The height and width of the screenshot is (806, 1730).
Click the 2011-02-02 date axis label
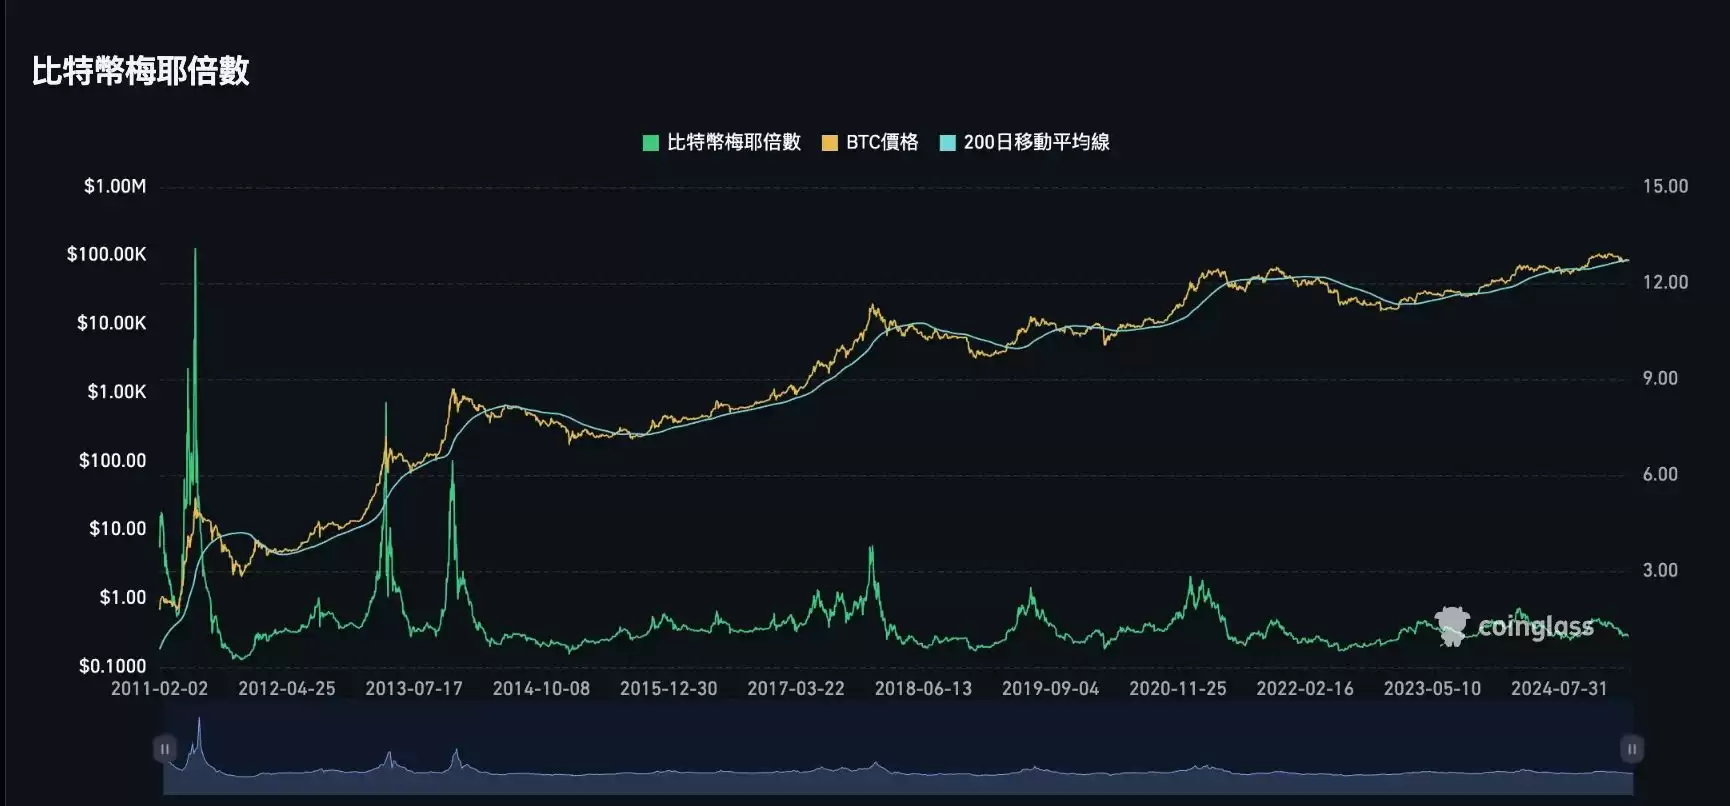[159, 688]
